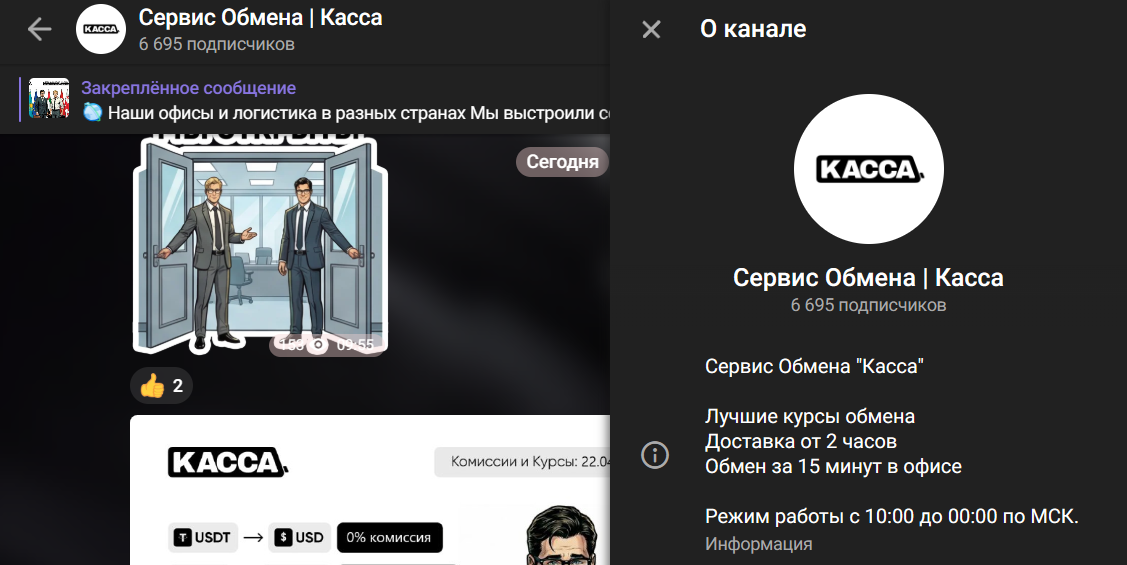Click the USD label in rates post
The height and width of the screenshot is (565, 1127).
tap(300, 538)
